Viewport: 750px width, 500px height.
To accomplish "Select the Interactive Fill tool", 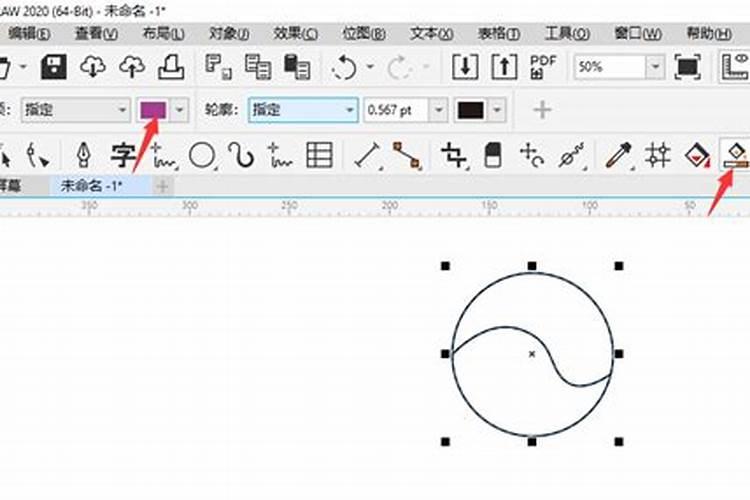I will click(697, 155).
